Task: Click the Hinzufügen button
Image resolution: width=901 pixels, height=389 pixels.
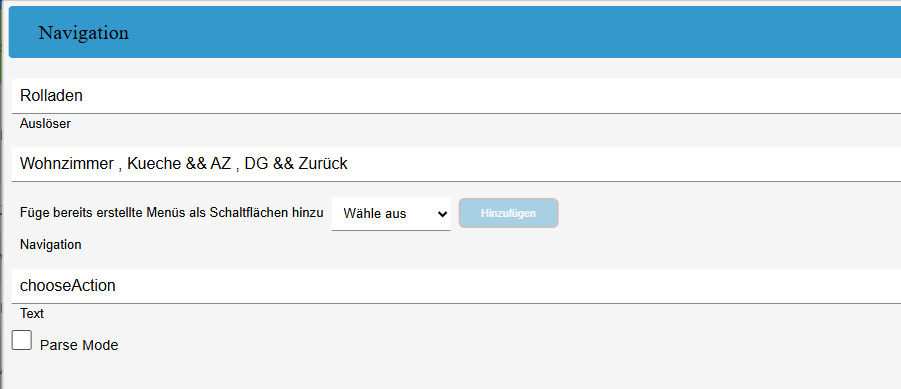Action: click(508, 213)
